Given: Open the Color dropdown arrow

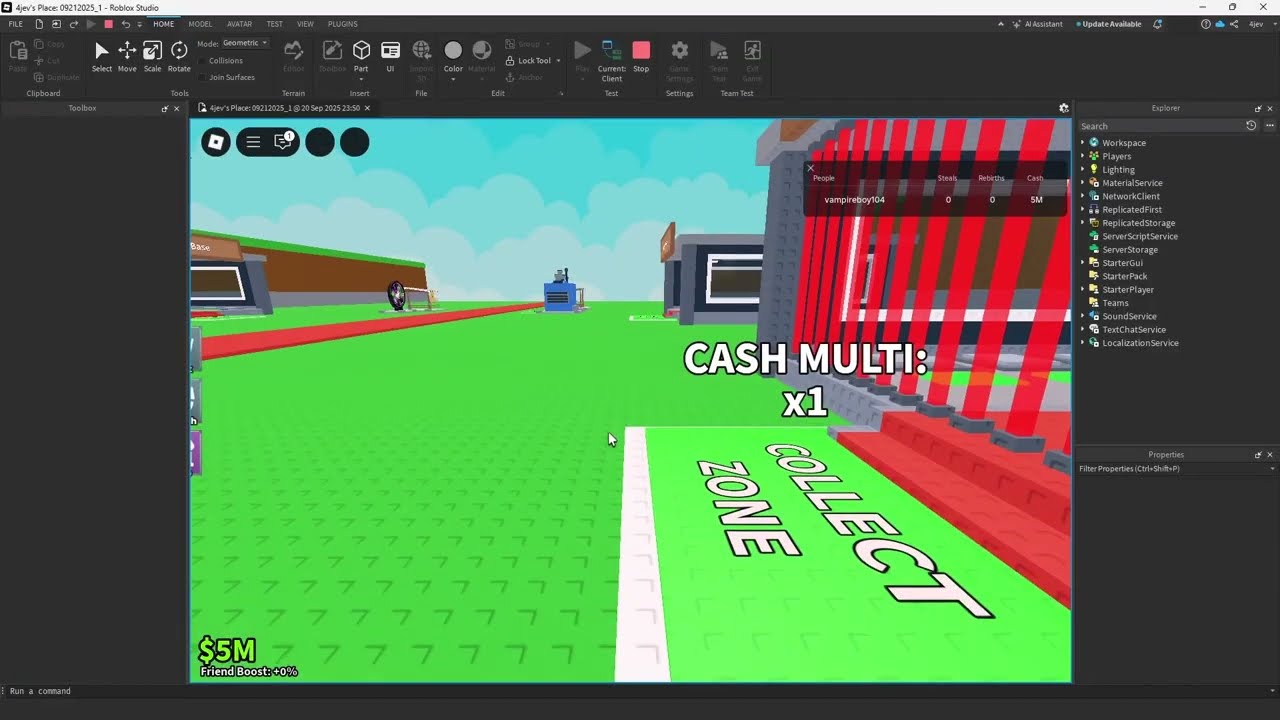Looking at the screenshot, I should pyautogui.click(x=453, y=79).
